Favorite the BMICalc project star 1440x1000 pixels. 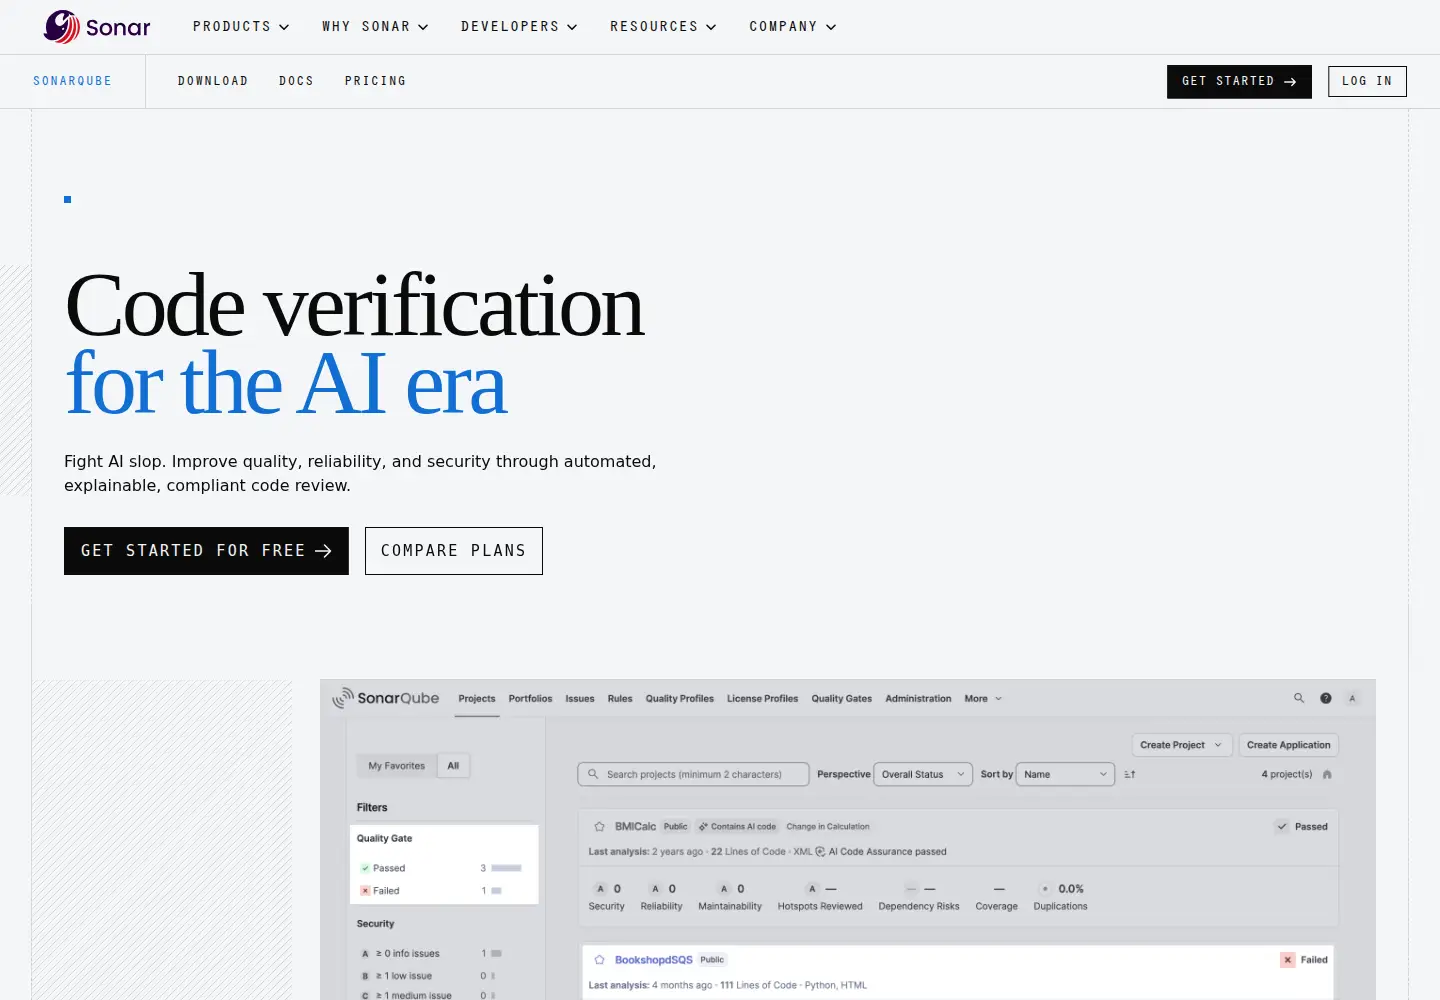click(x=599, y=827)
